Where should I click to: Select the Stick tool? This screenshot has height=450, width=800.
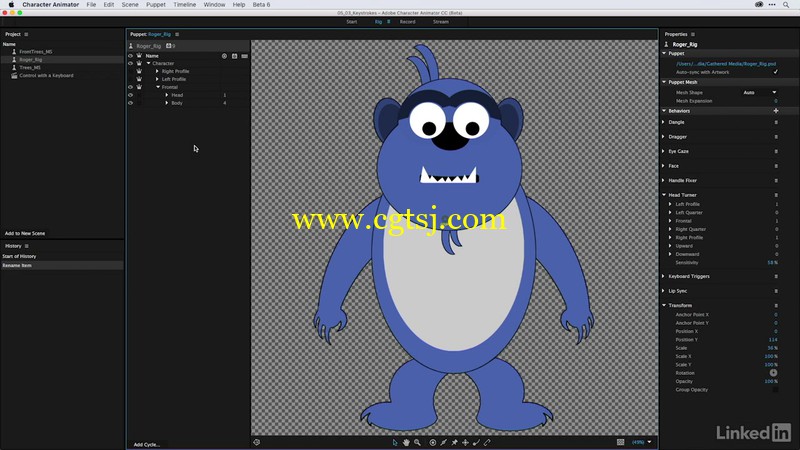(x=443, y=442)
